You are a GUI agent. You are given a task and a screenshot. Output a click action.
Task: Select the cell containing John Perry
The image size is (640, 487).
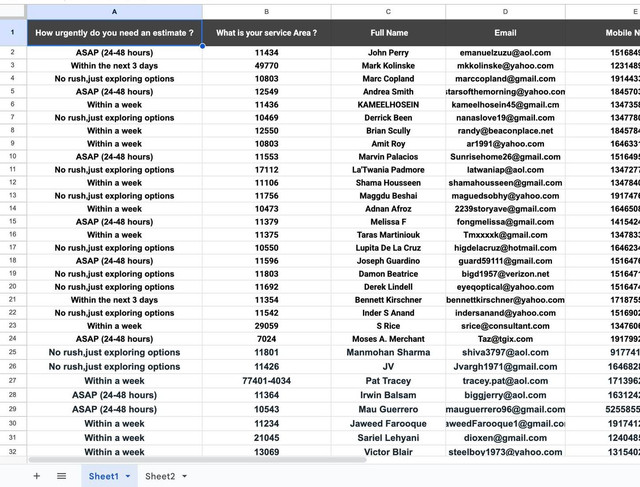(x=388, y=52)
